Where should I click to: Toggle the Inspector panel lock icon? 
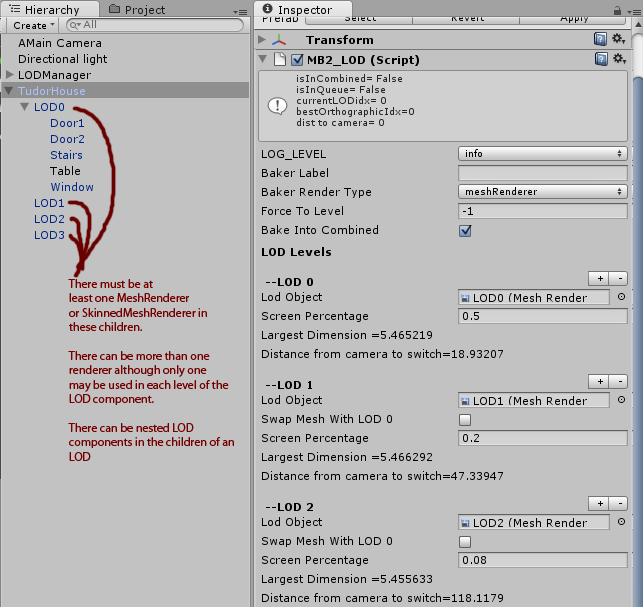[x=616, y=10]
